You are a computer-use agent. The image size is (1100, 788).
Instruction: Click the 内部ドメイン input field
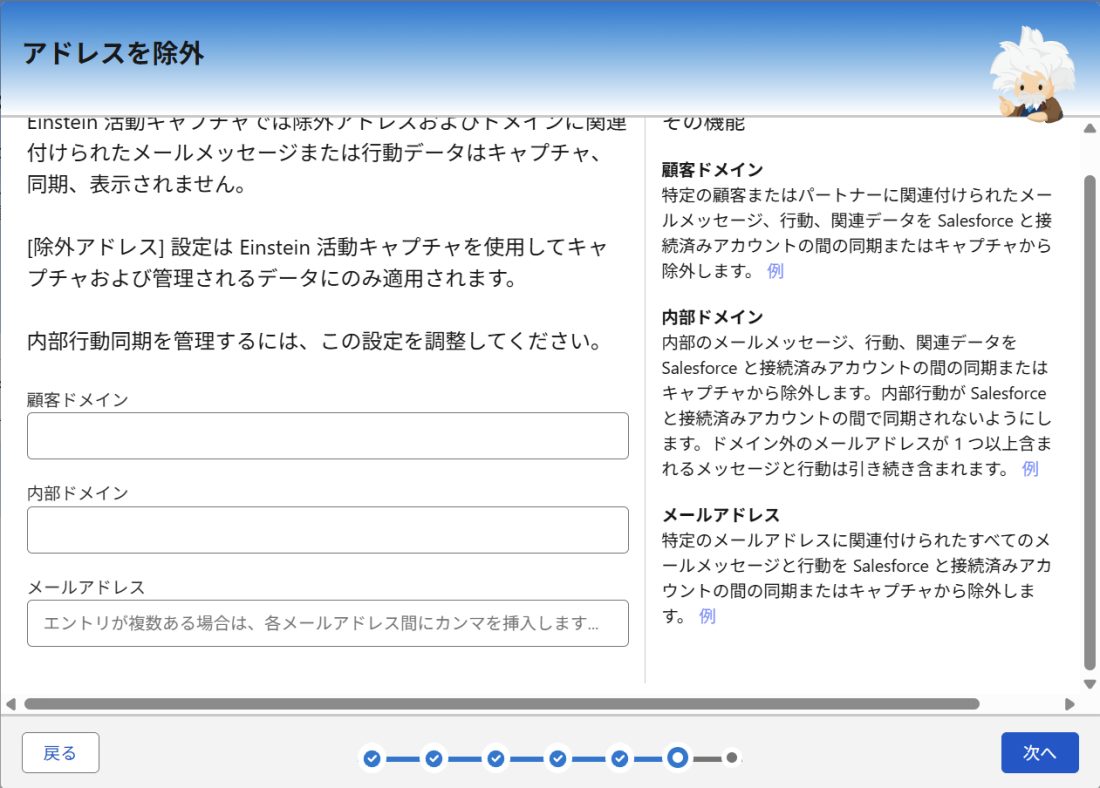click(328, 530)
